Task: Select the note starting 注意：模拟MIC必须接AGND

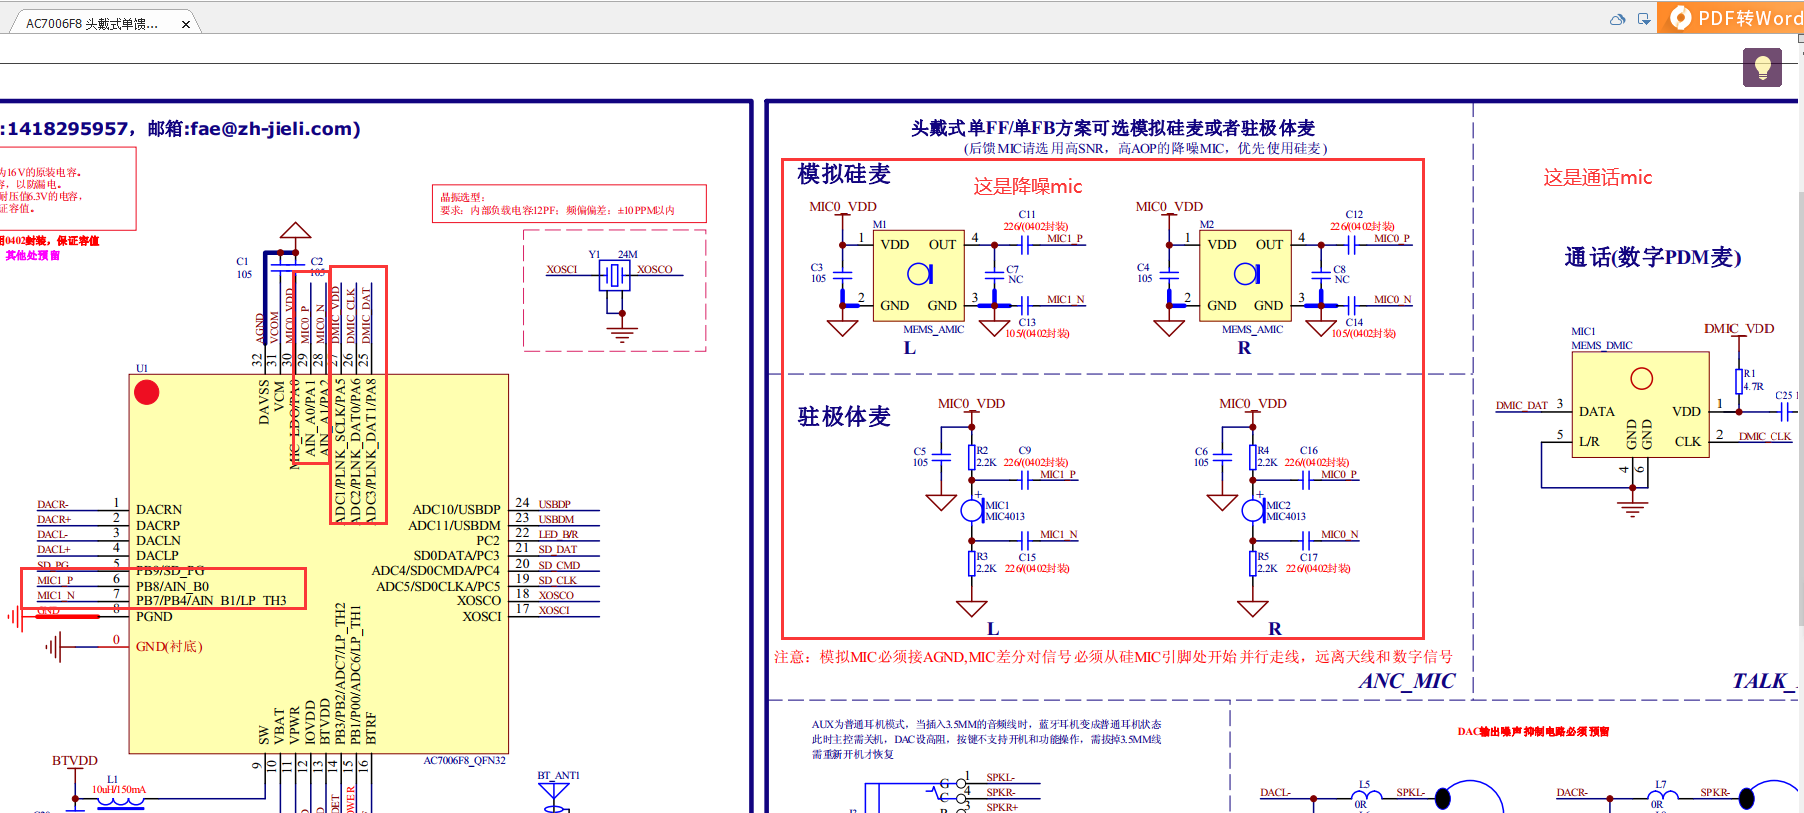Action: (1113, 657)
